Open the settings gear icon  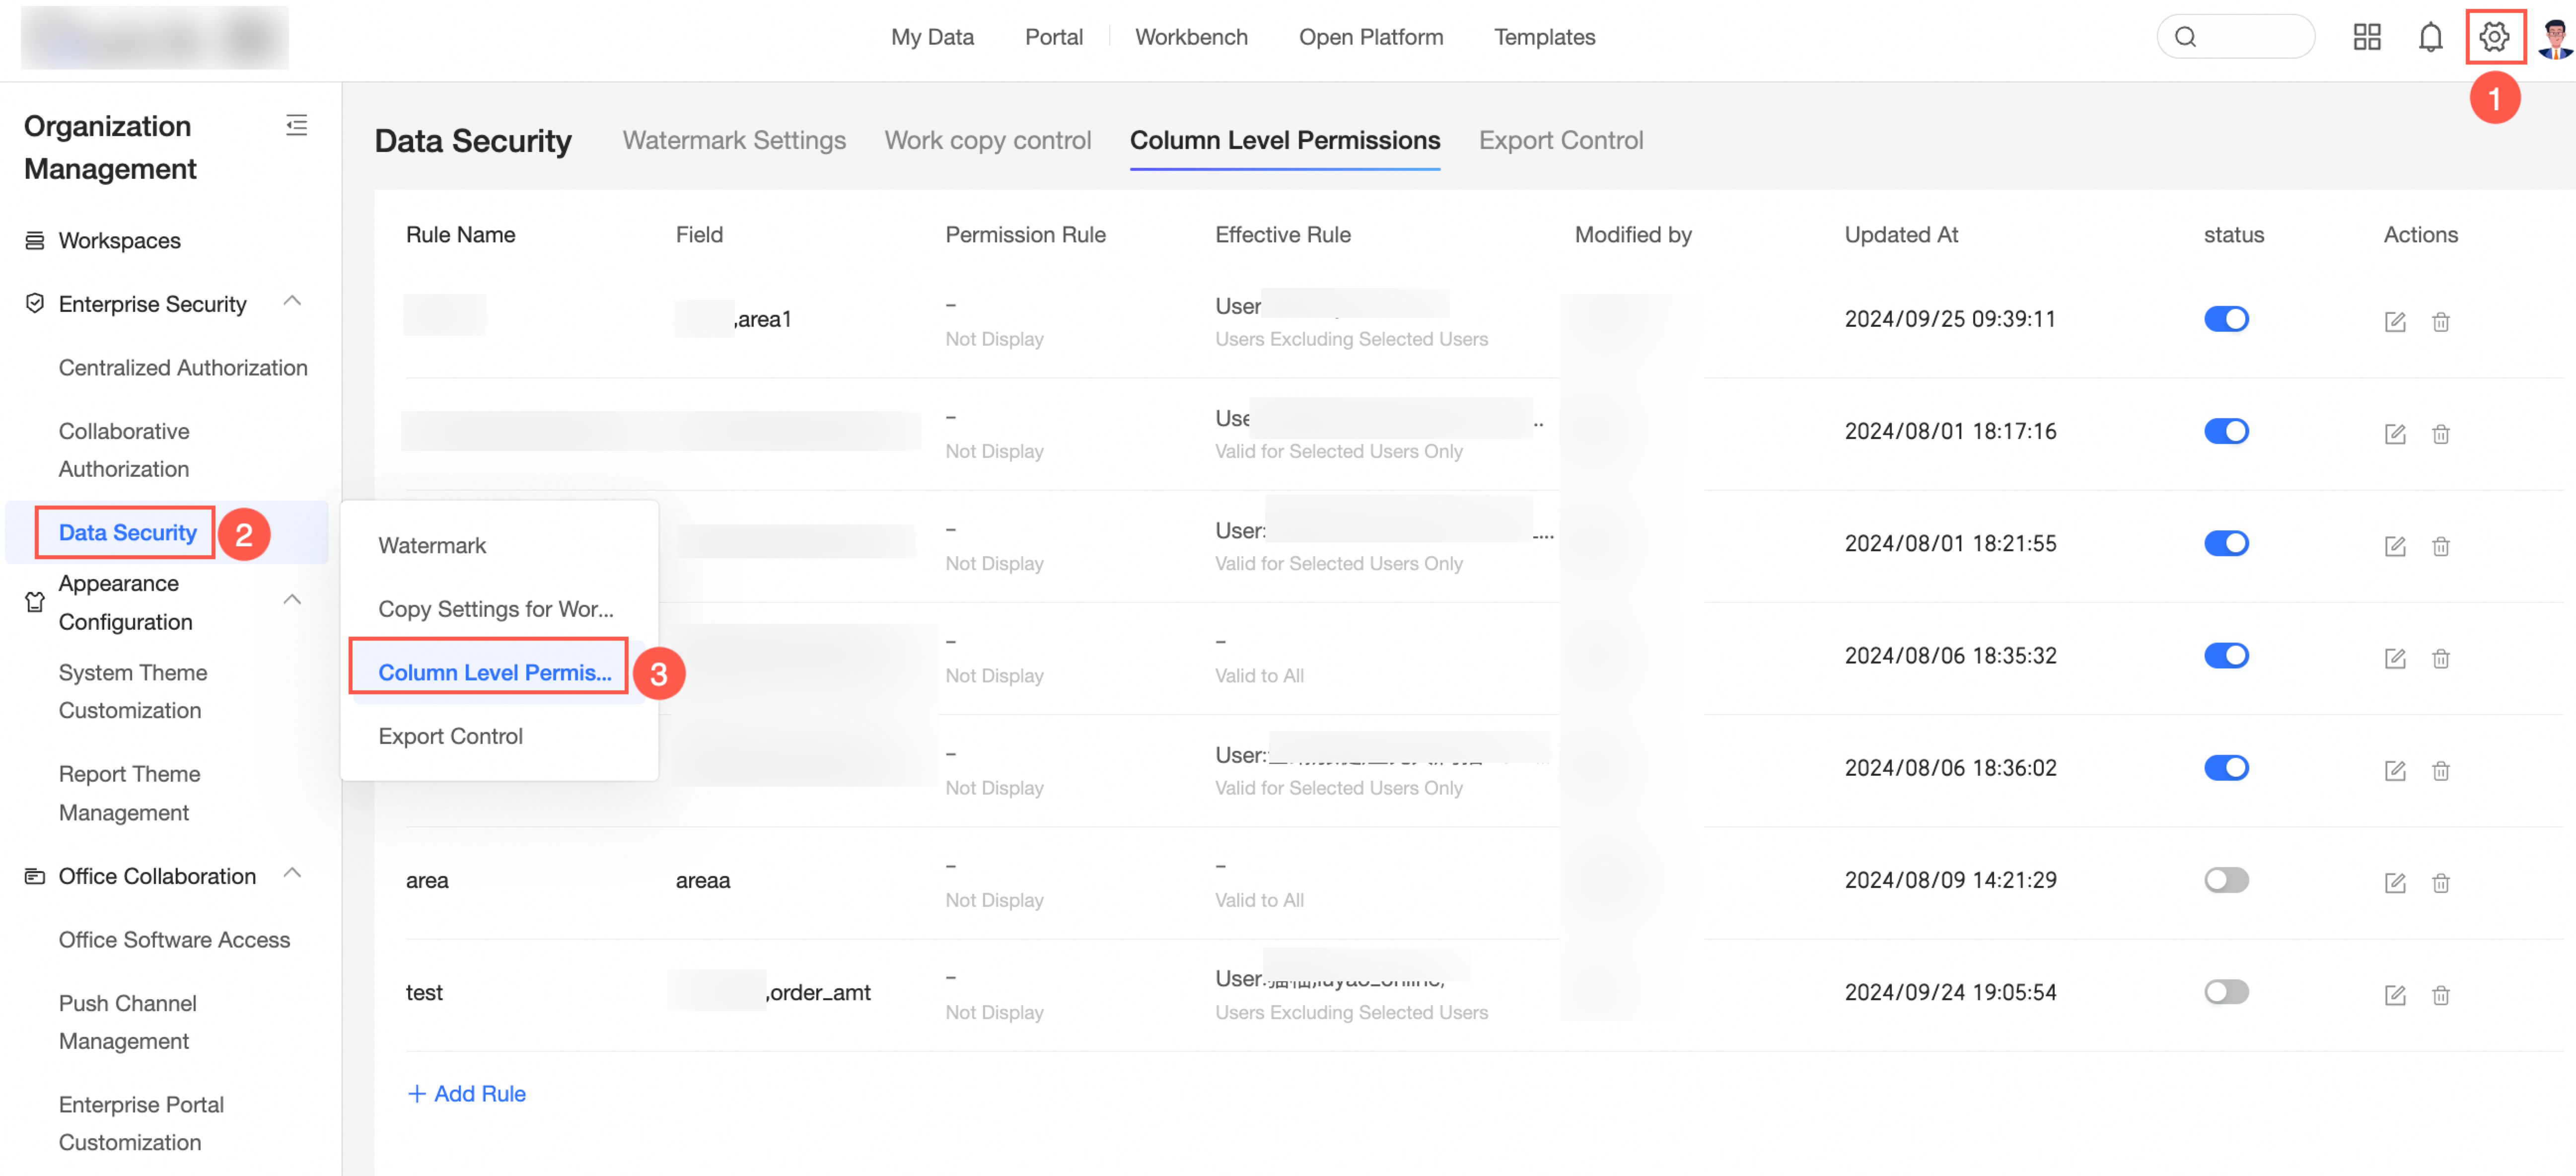tap(2493, 37)
